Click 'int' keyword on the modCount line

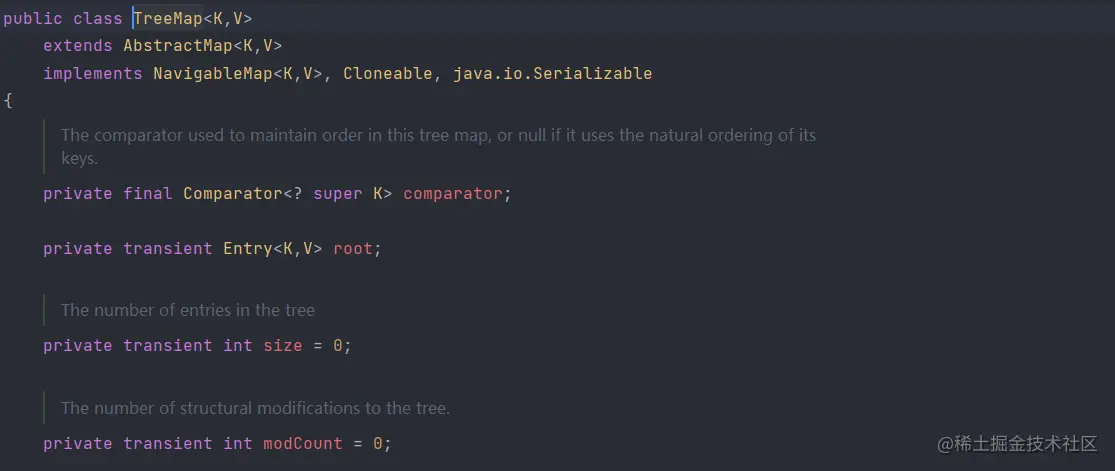point(238,444)
